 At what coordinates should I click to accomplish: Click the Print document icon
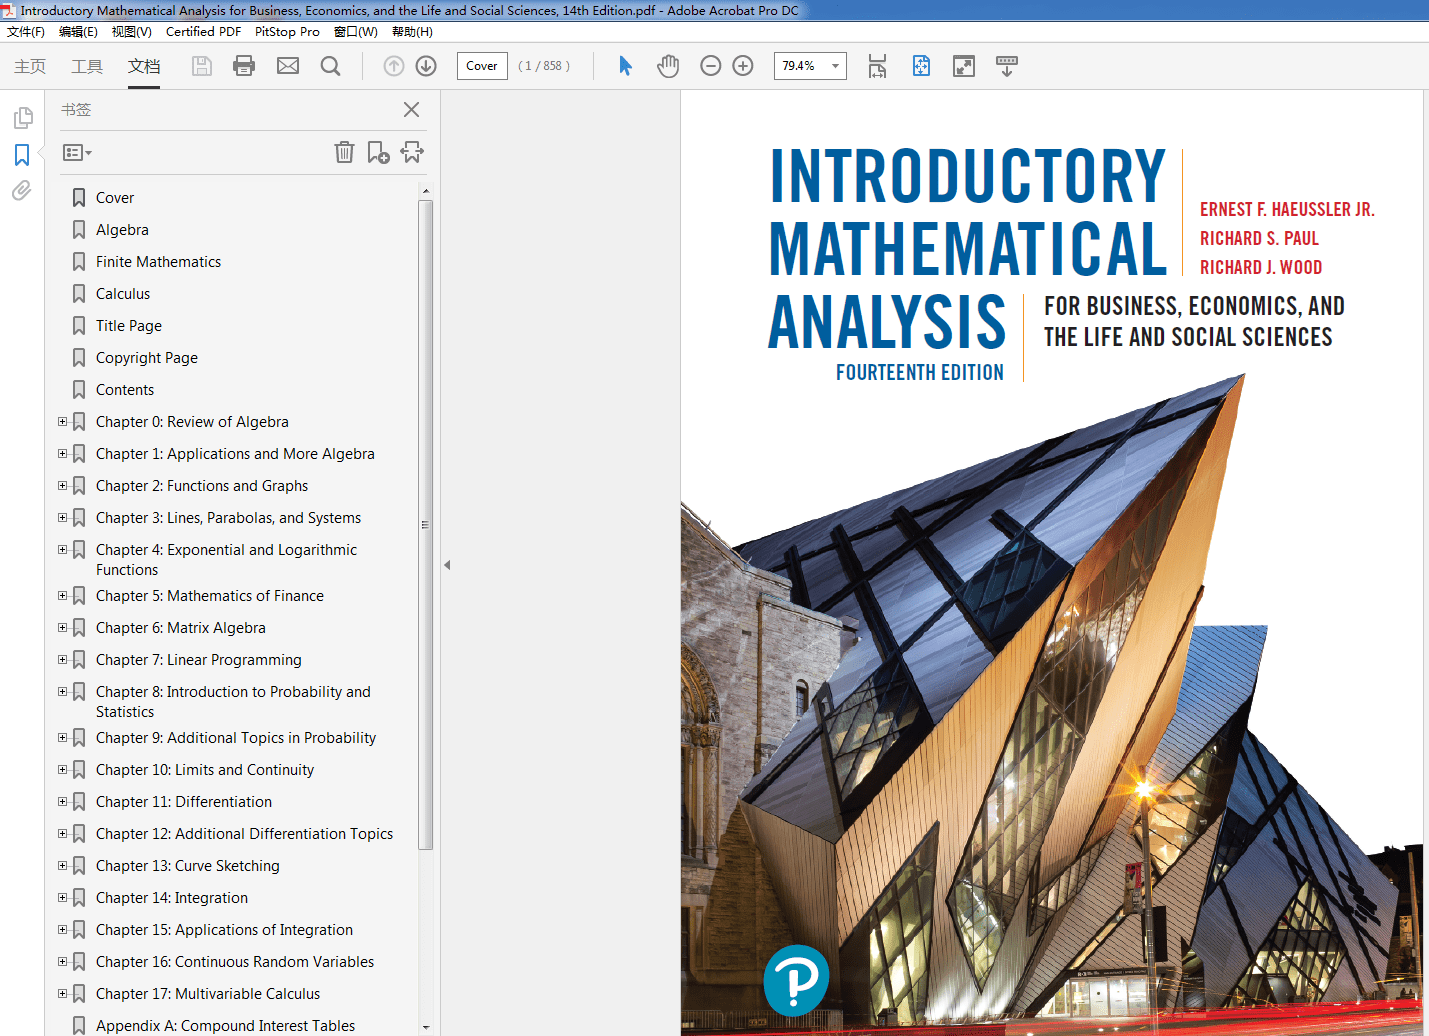point(244,66)
